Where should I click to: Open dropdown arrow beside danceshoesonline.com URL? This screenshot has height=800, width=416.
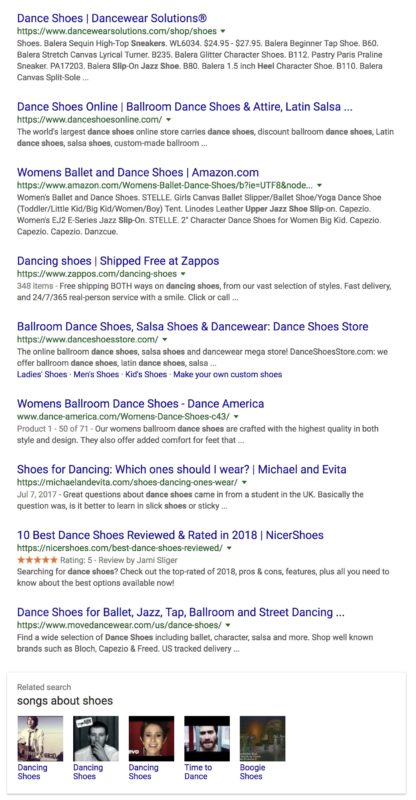(x=169, y=120)
